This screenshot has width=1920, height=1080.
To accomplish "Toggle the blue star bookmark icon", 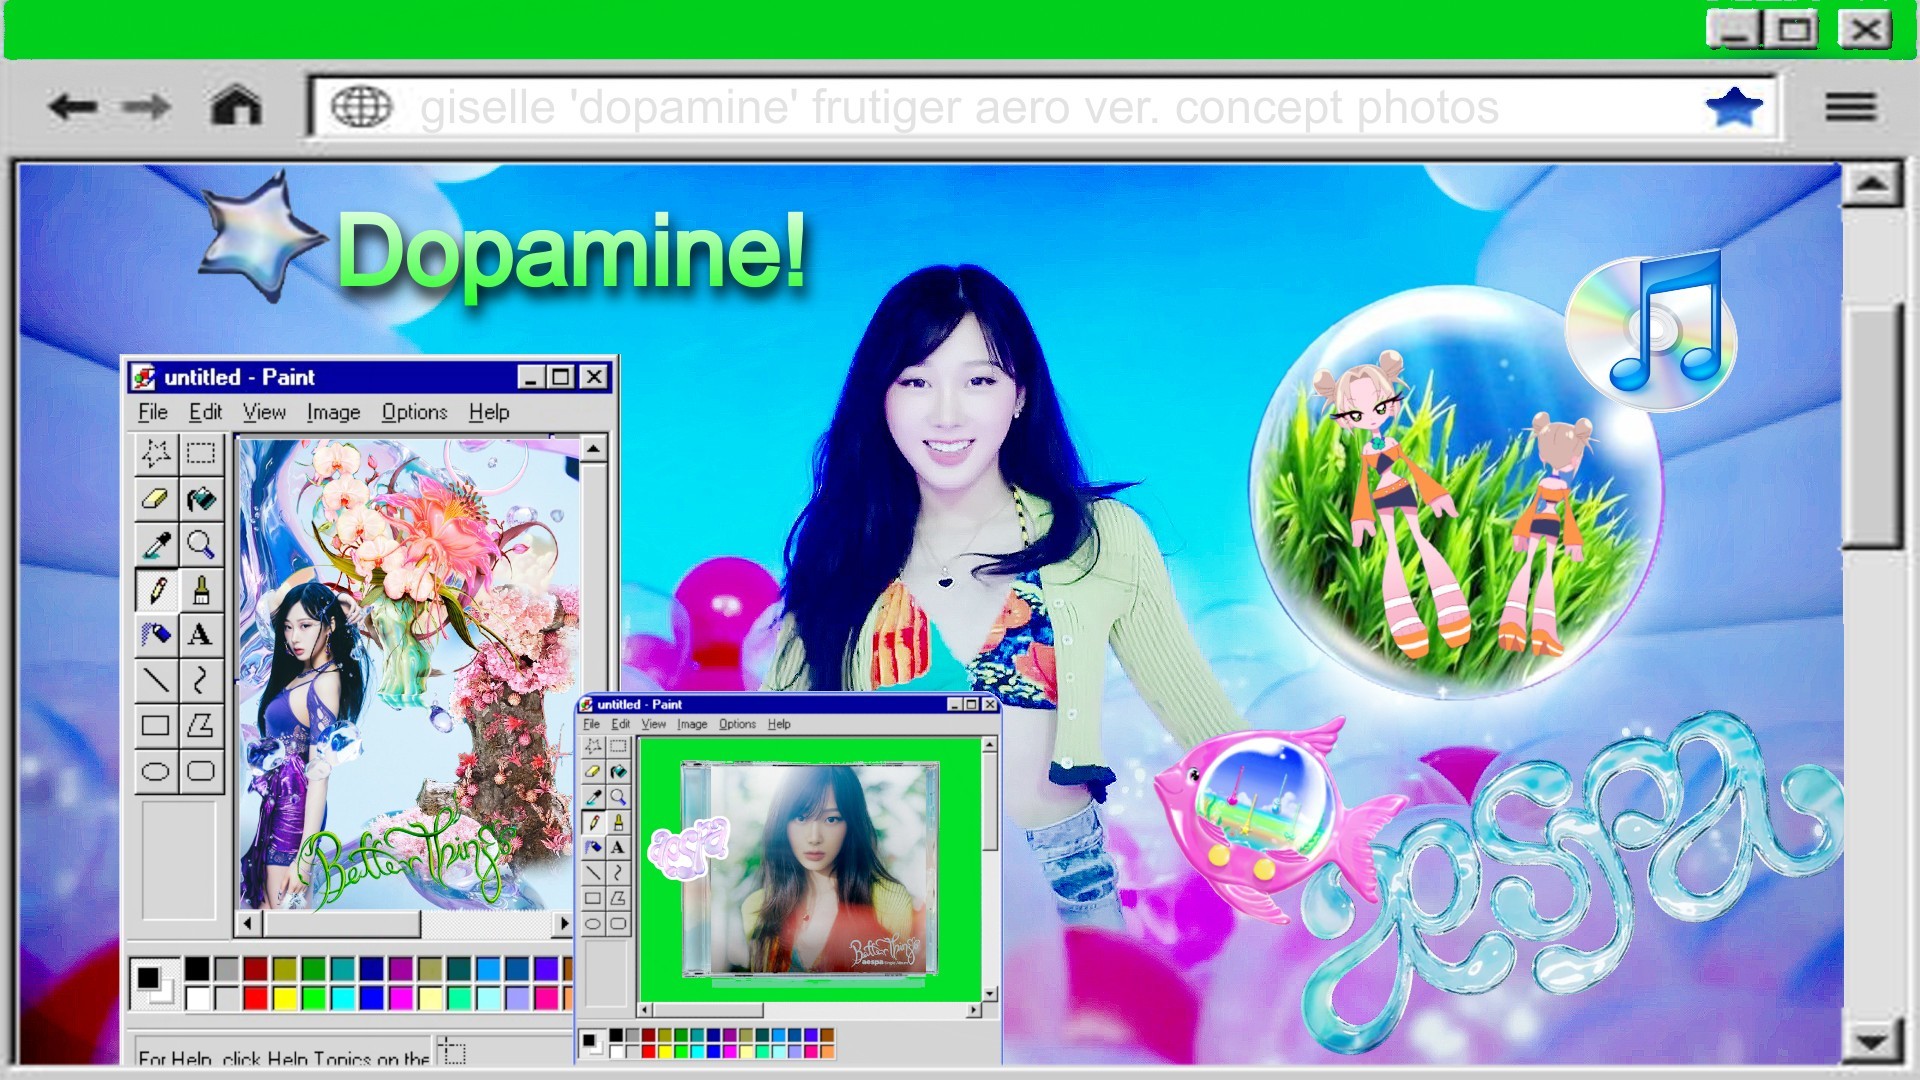I will [x=1733, y=106].
